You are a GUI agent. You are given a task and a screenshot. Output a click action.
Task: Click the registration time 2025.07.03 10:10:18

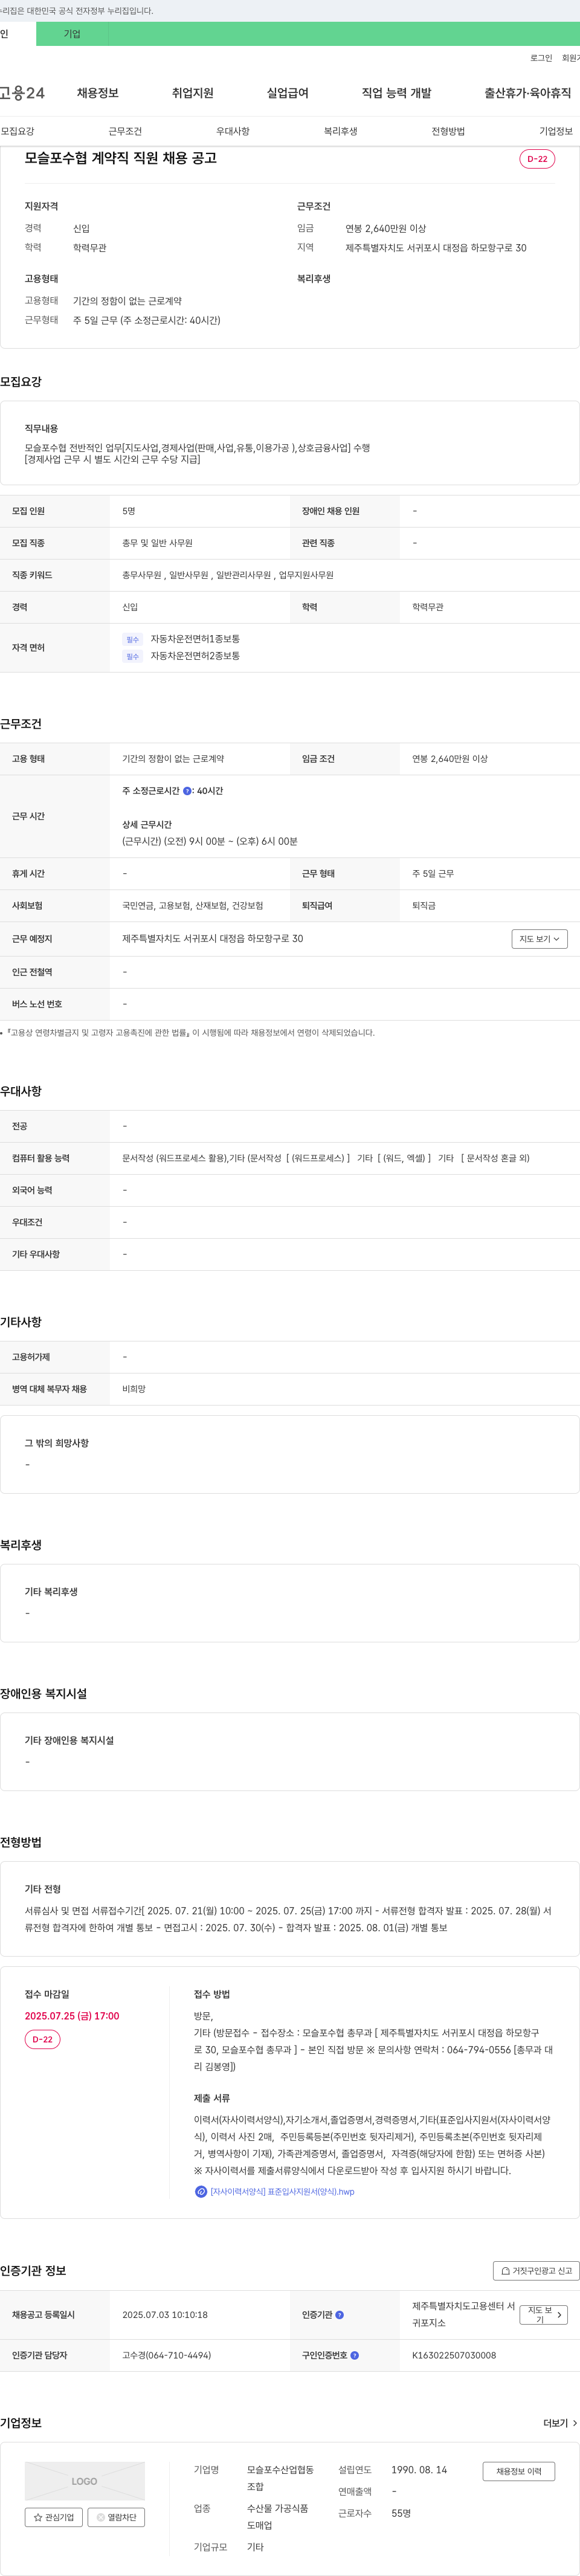pos(165,2315)
